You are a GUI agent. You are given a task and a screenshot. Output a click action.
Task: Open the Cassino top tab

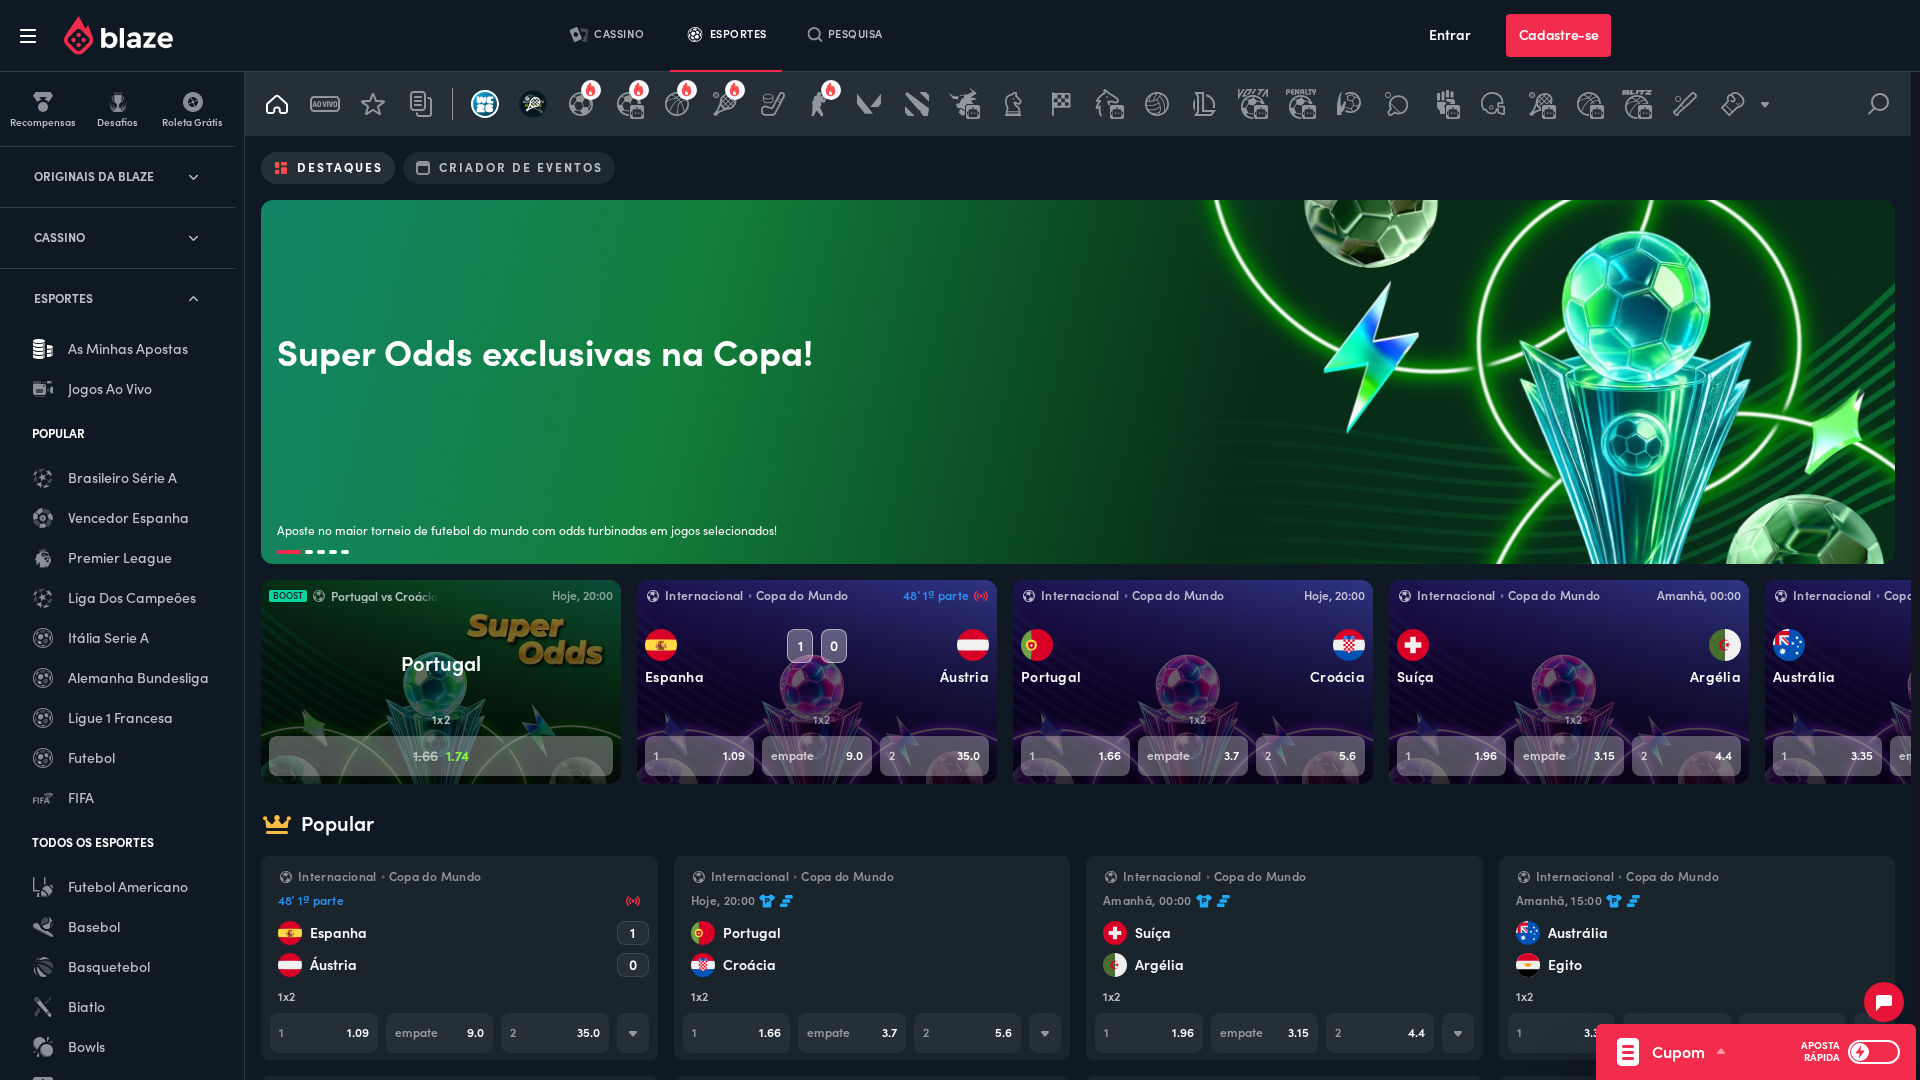[x=607, y=35]
